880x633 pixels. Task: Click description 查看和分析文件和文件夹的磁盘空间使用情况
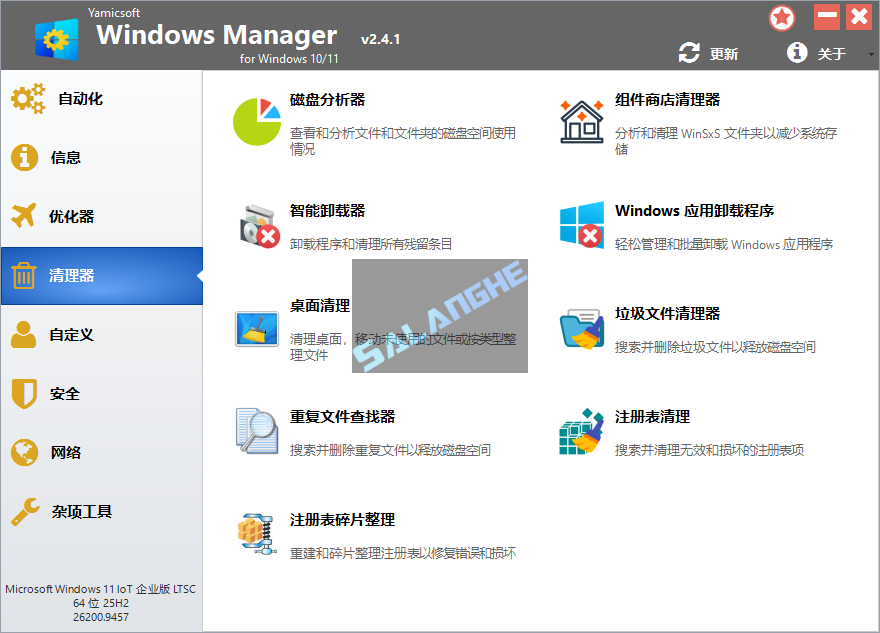[403, 141]
